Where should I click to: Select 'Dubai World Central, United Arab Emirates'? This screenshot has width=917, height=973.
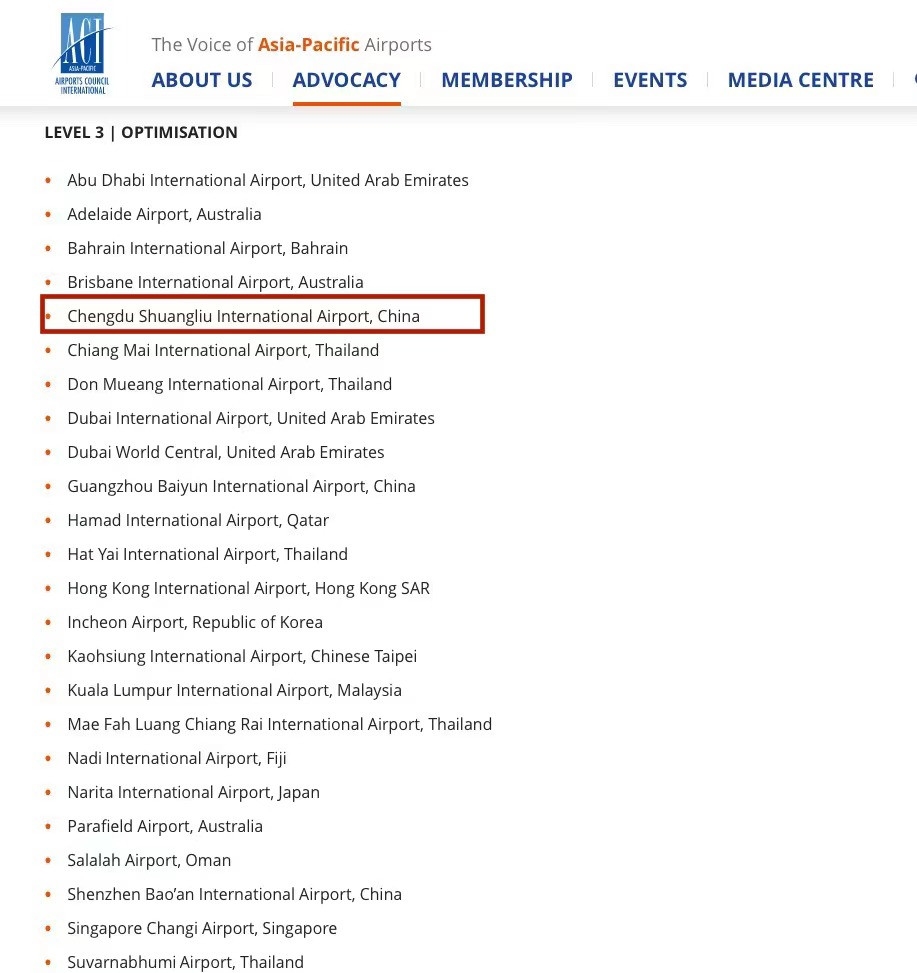click(x=226, y=452)
